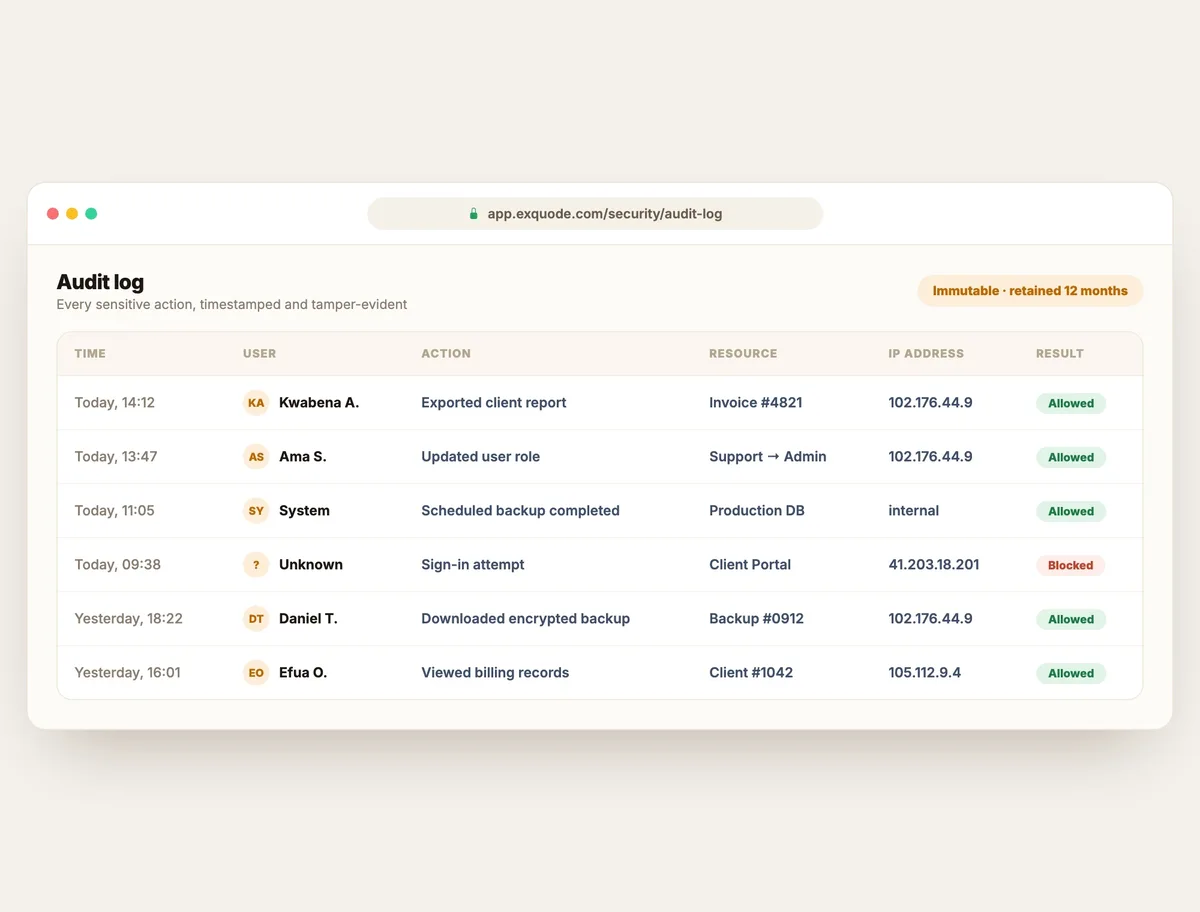This screenshot has width=1200, height=912.
Task: Sort by the TIME column header
Action: click(x=90, y=354)
